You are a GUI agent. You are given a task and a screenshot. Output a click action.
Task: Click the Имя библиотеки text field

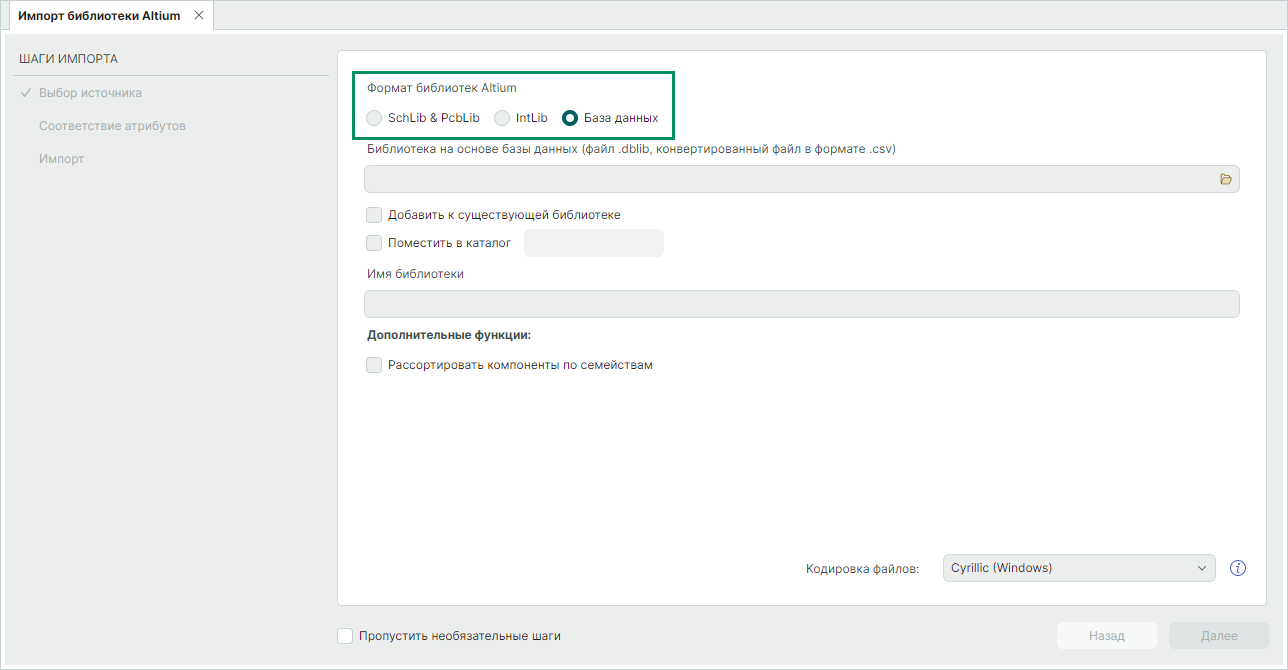tap(801, 304)
